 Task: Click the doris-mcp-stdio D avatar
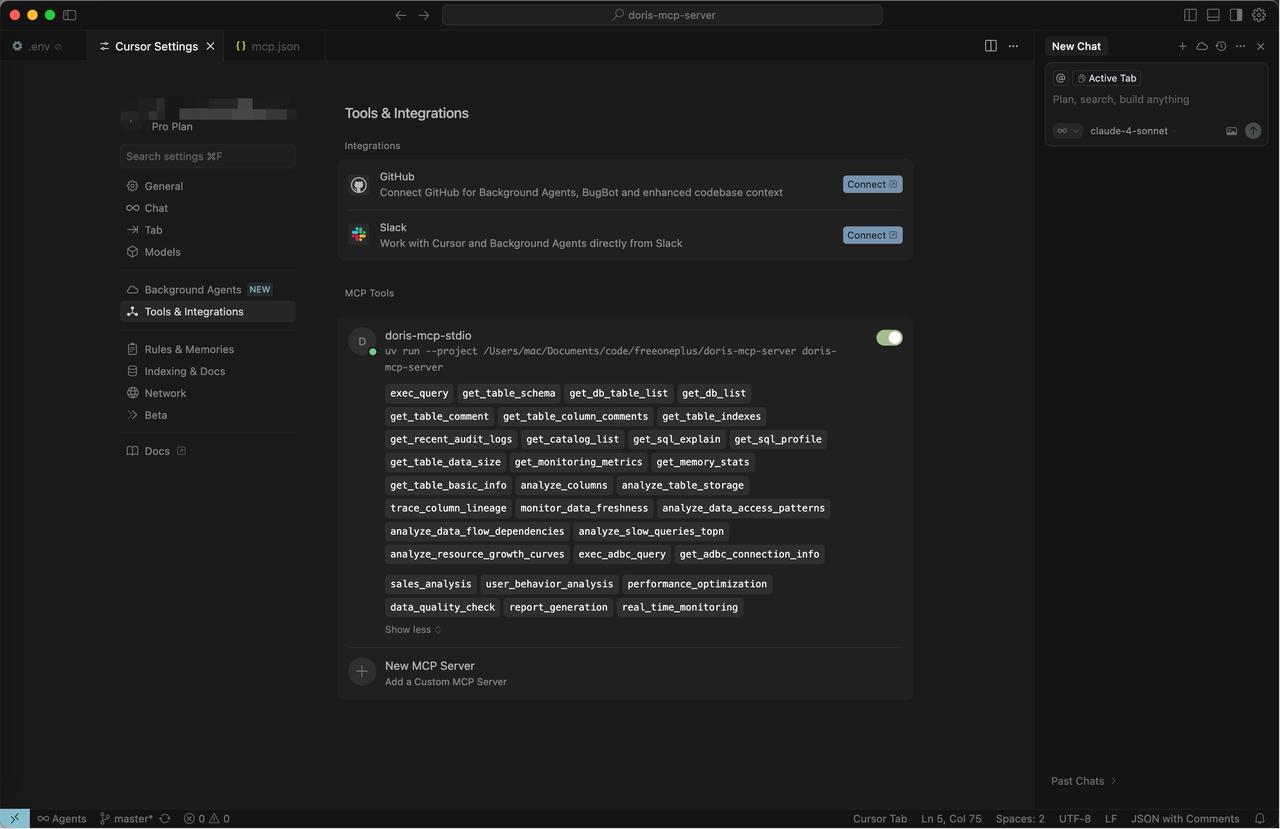pyautogui.click(x=362, y=342)
